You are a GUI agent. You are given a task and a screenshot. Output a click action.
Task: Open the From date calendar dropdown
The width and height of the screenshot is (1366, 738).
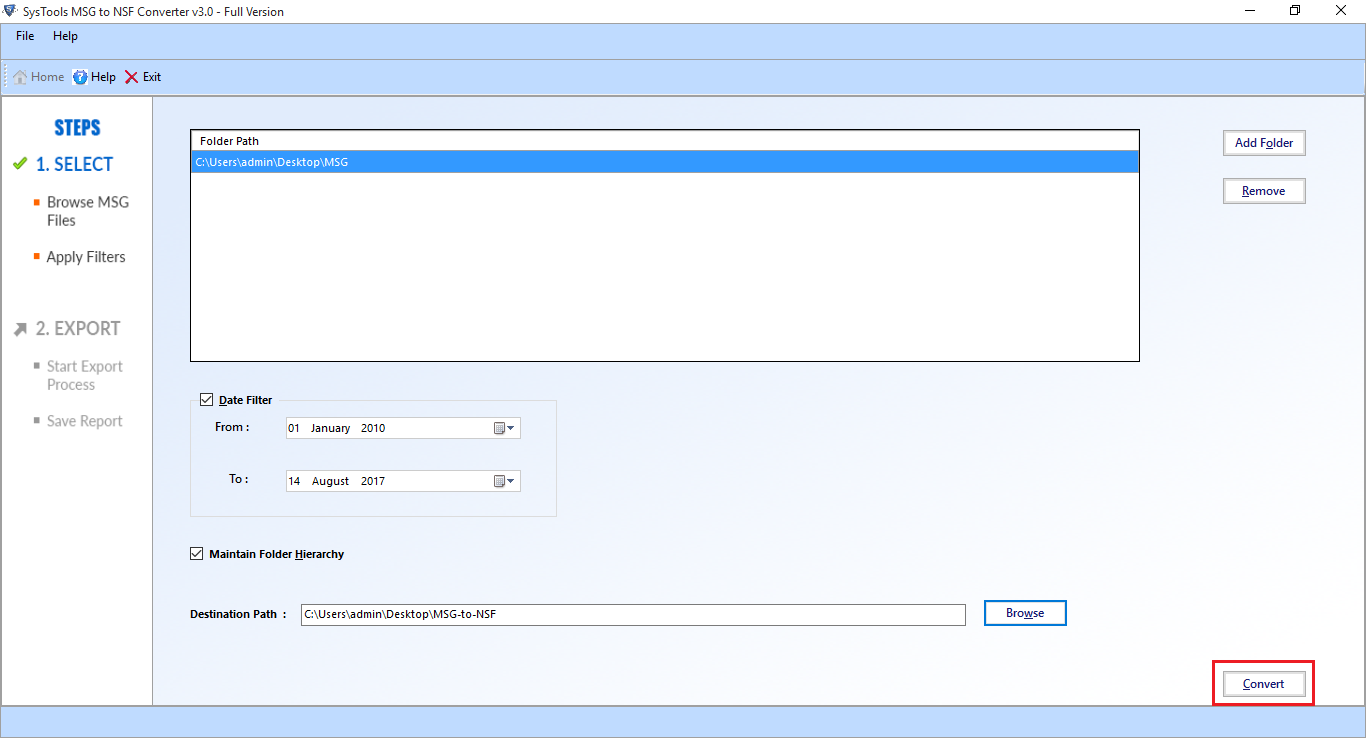click(505, 428)
